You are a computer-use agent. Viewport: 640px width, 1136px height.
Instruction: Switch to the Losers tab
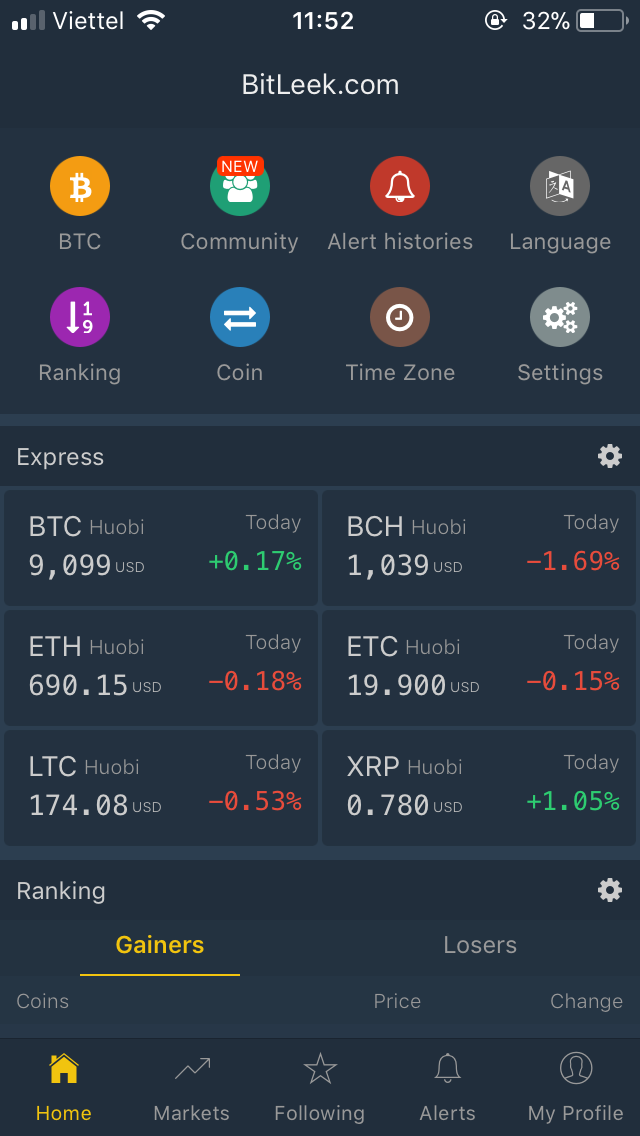coord(480,945)
